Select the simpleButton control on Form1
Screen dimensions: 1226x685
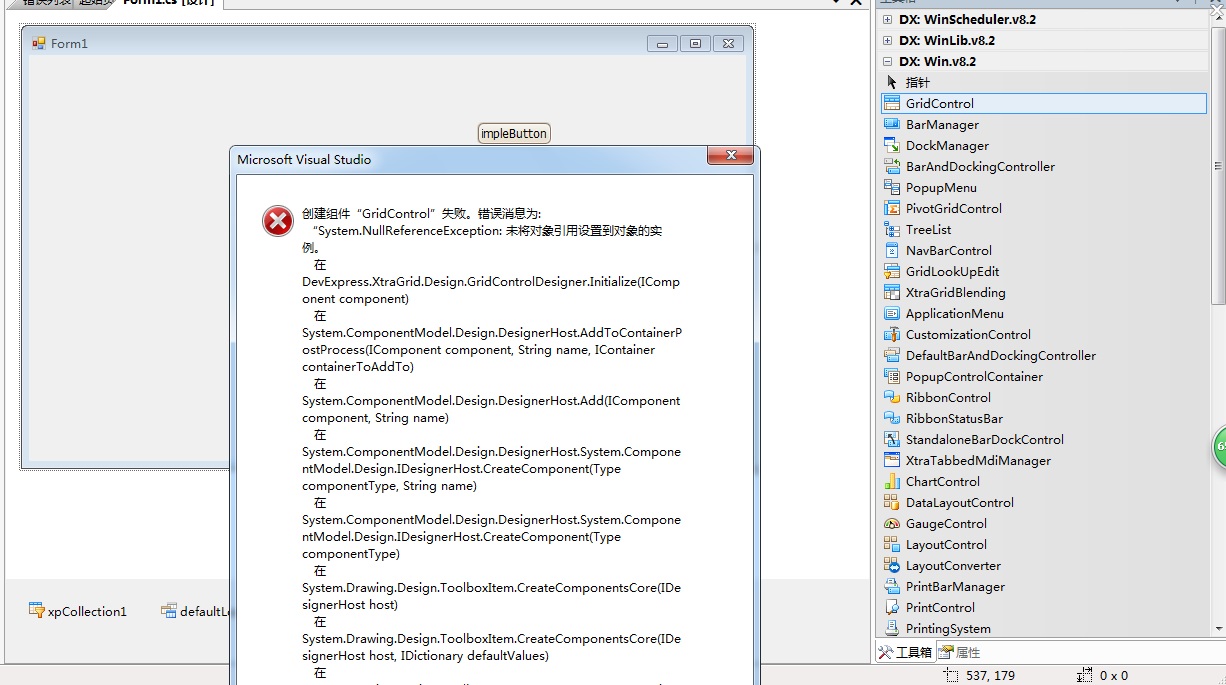coord(514,133)
